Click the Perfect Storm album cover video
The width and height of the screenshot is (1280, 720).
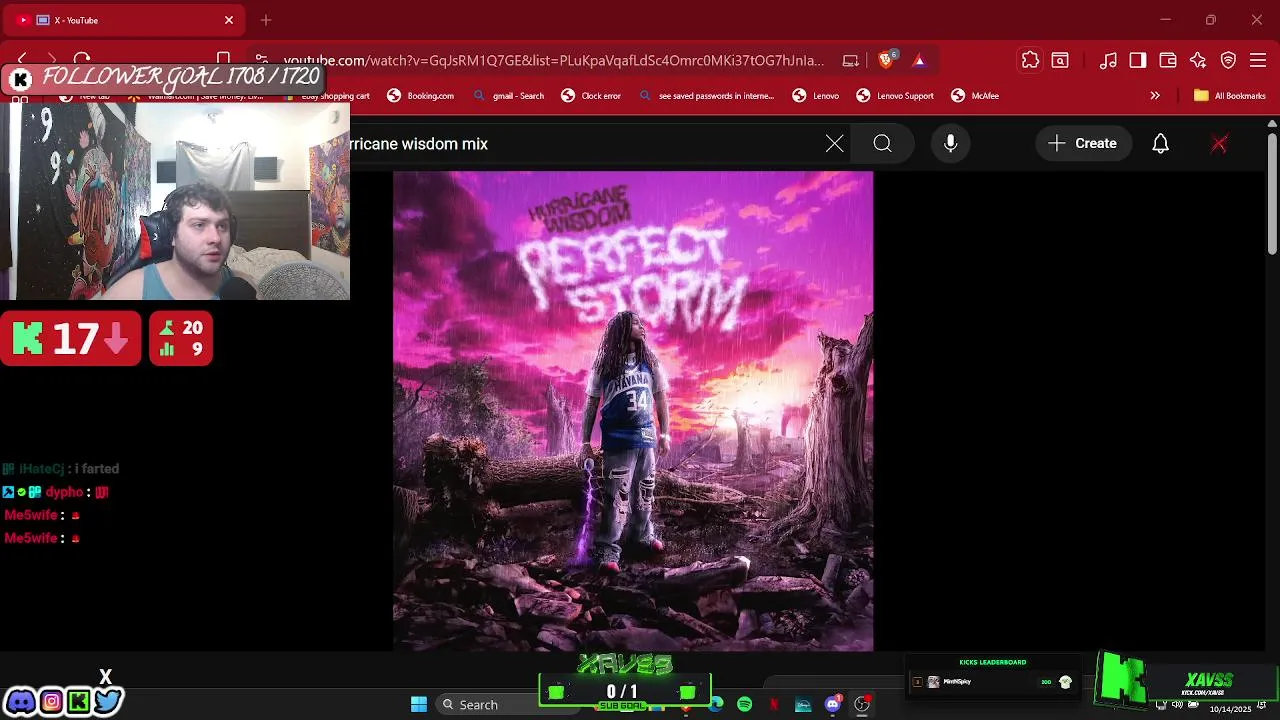(x=633, y=411)
